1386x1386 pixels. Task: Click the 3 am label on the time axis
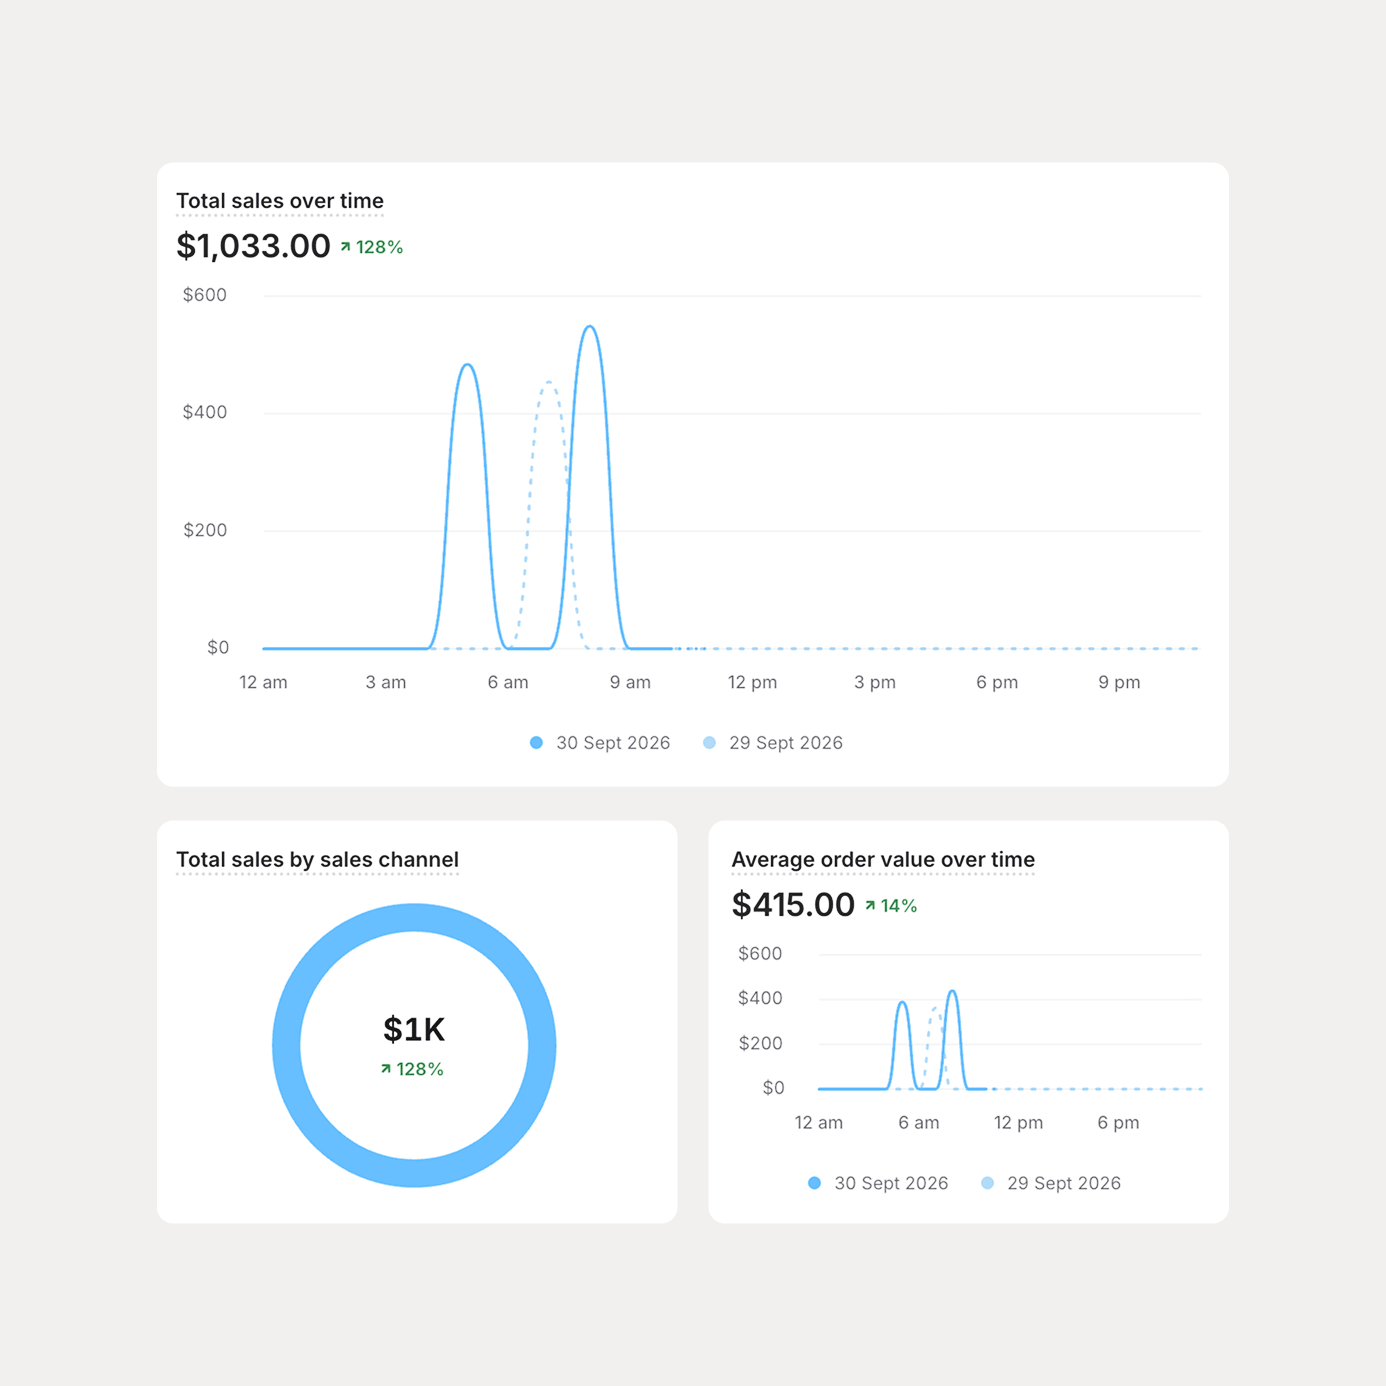[386, 682]
